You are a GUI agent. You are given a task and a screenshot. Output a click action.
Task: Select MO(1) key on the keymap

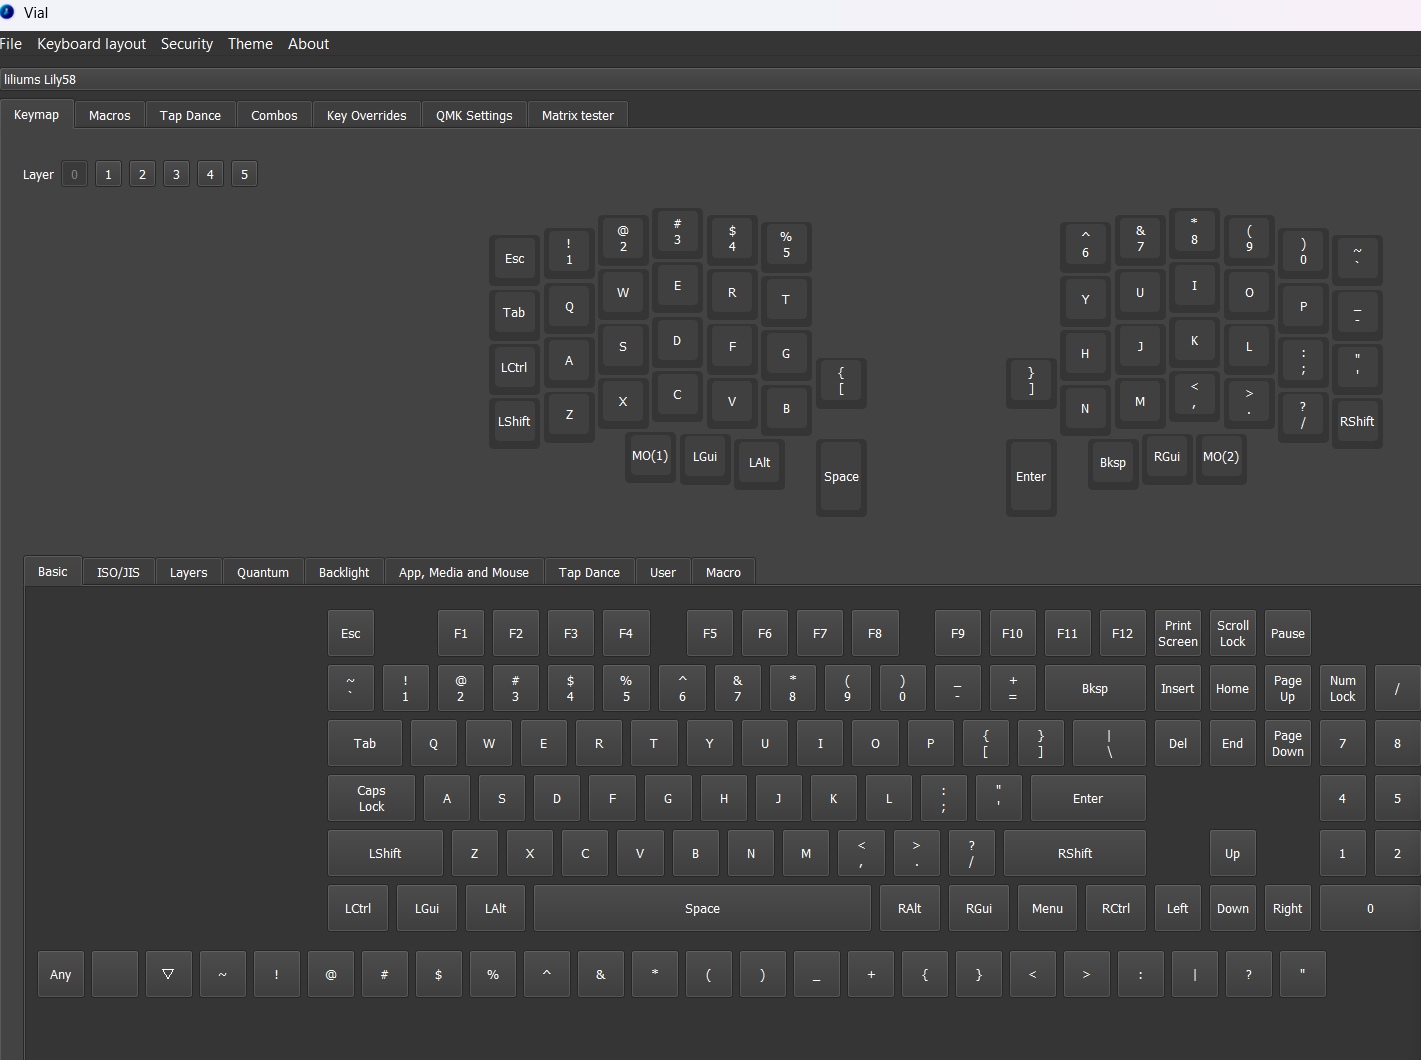[x=650, y=456]
